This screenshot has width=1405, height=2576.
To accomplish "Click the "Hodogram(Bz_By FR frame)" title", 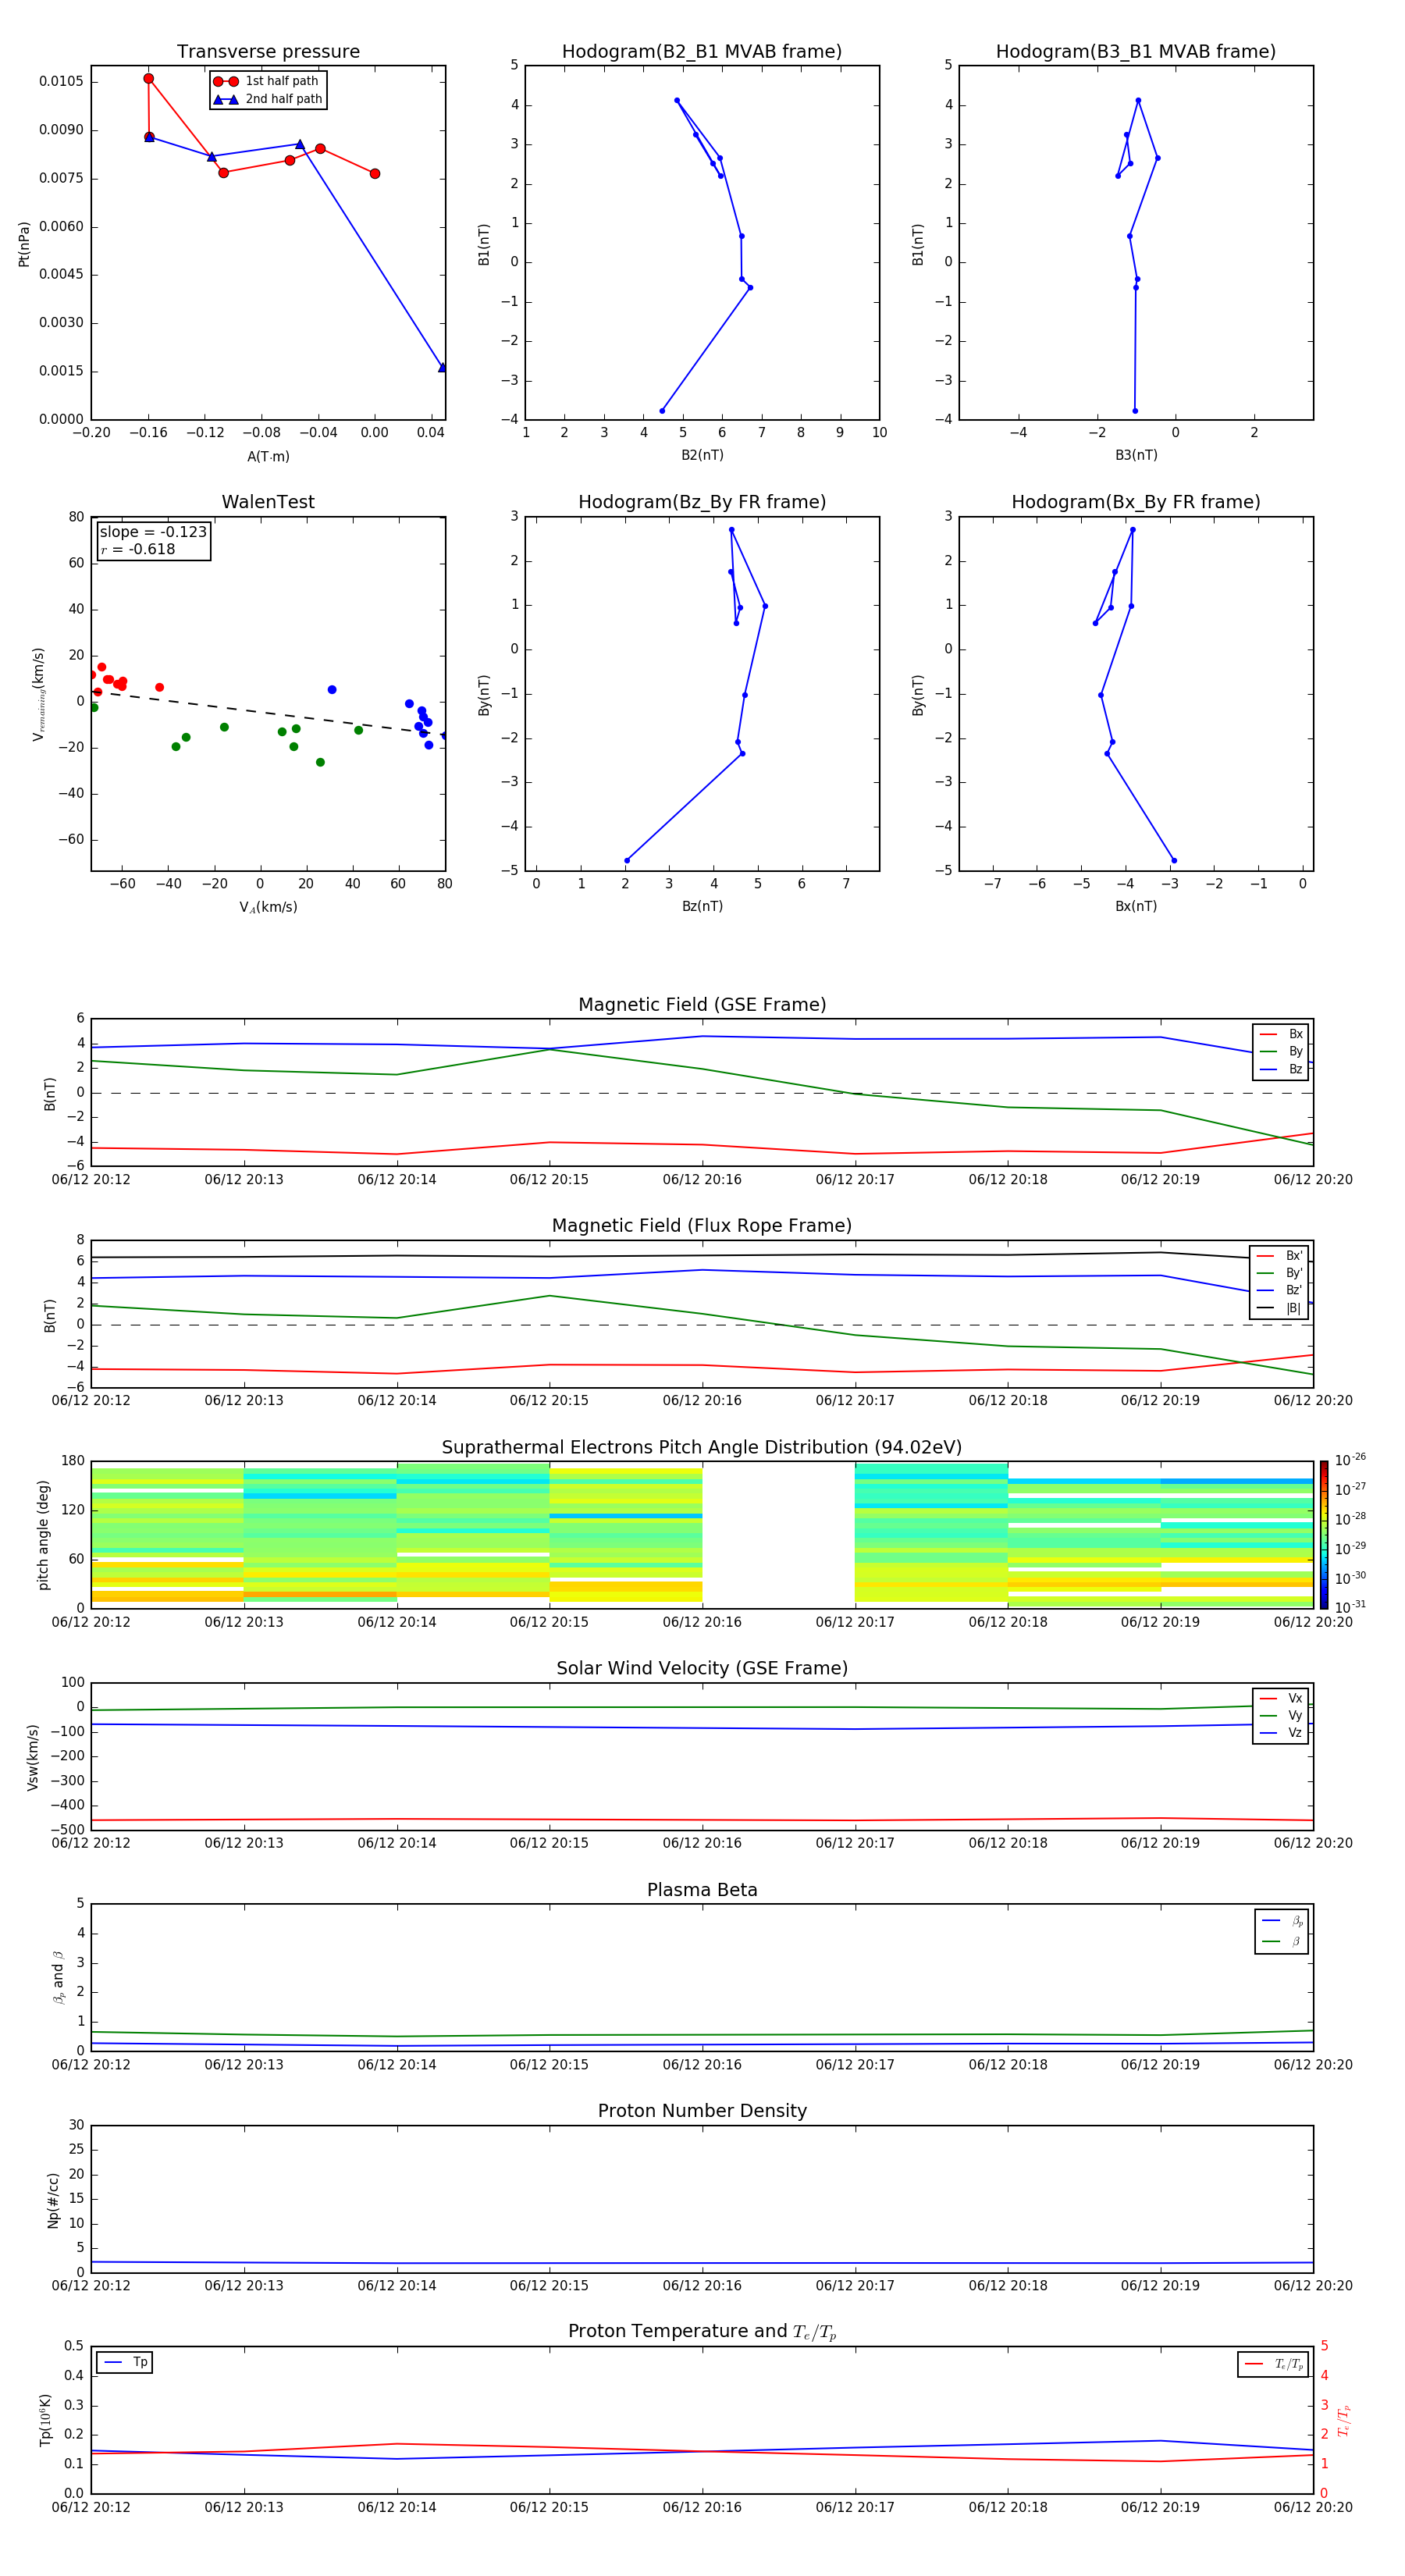I will pos(702,502).
